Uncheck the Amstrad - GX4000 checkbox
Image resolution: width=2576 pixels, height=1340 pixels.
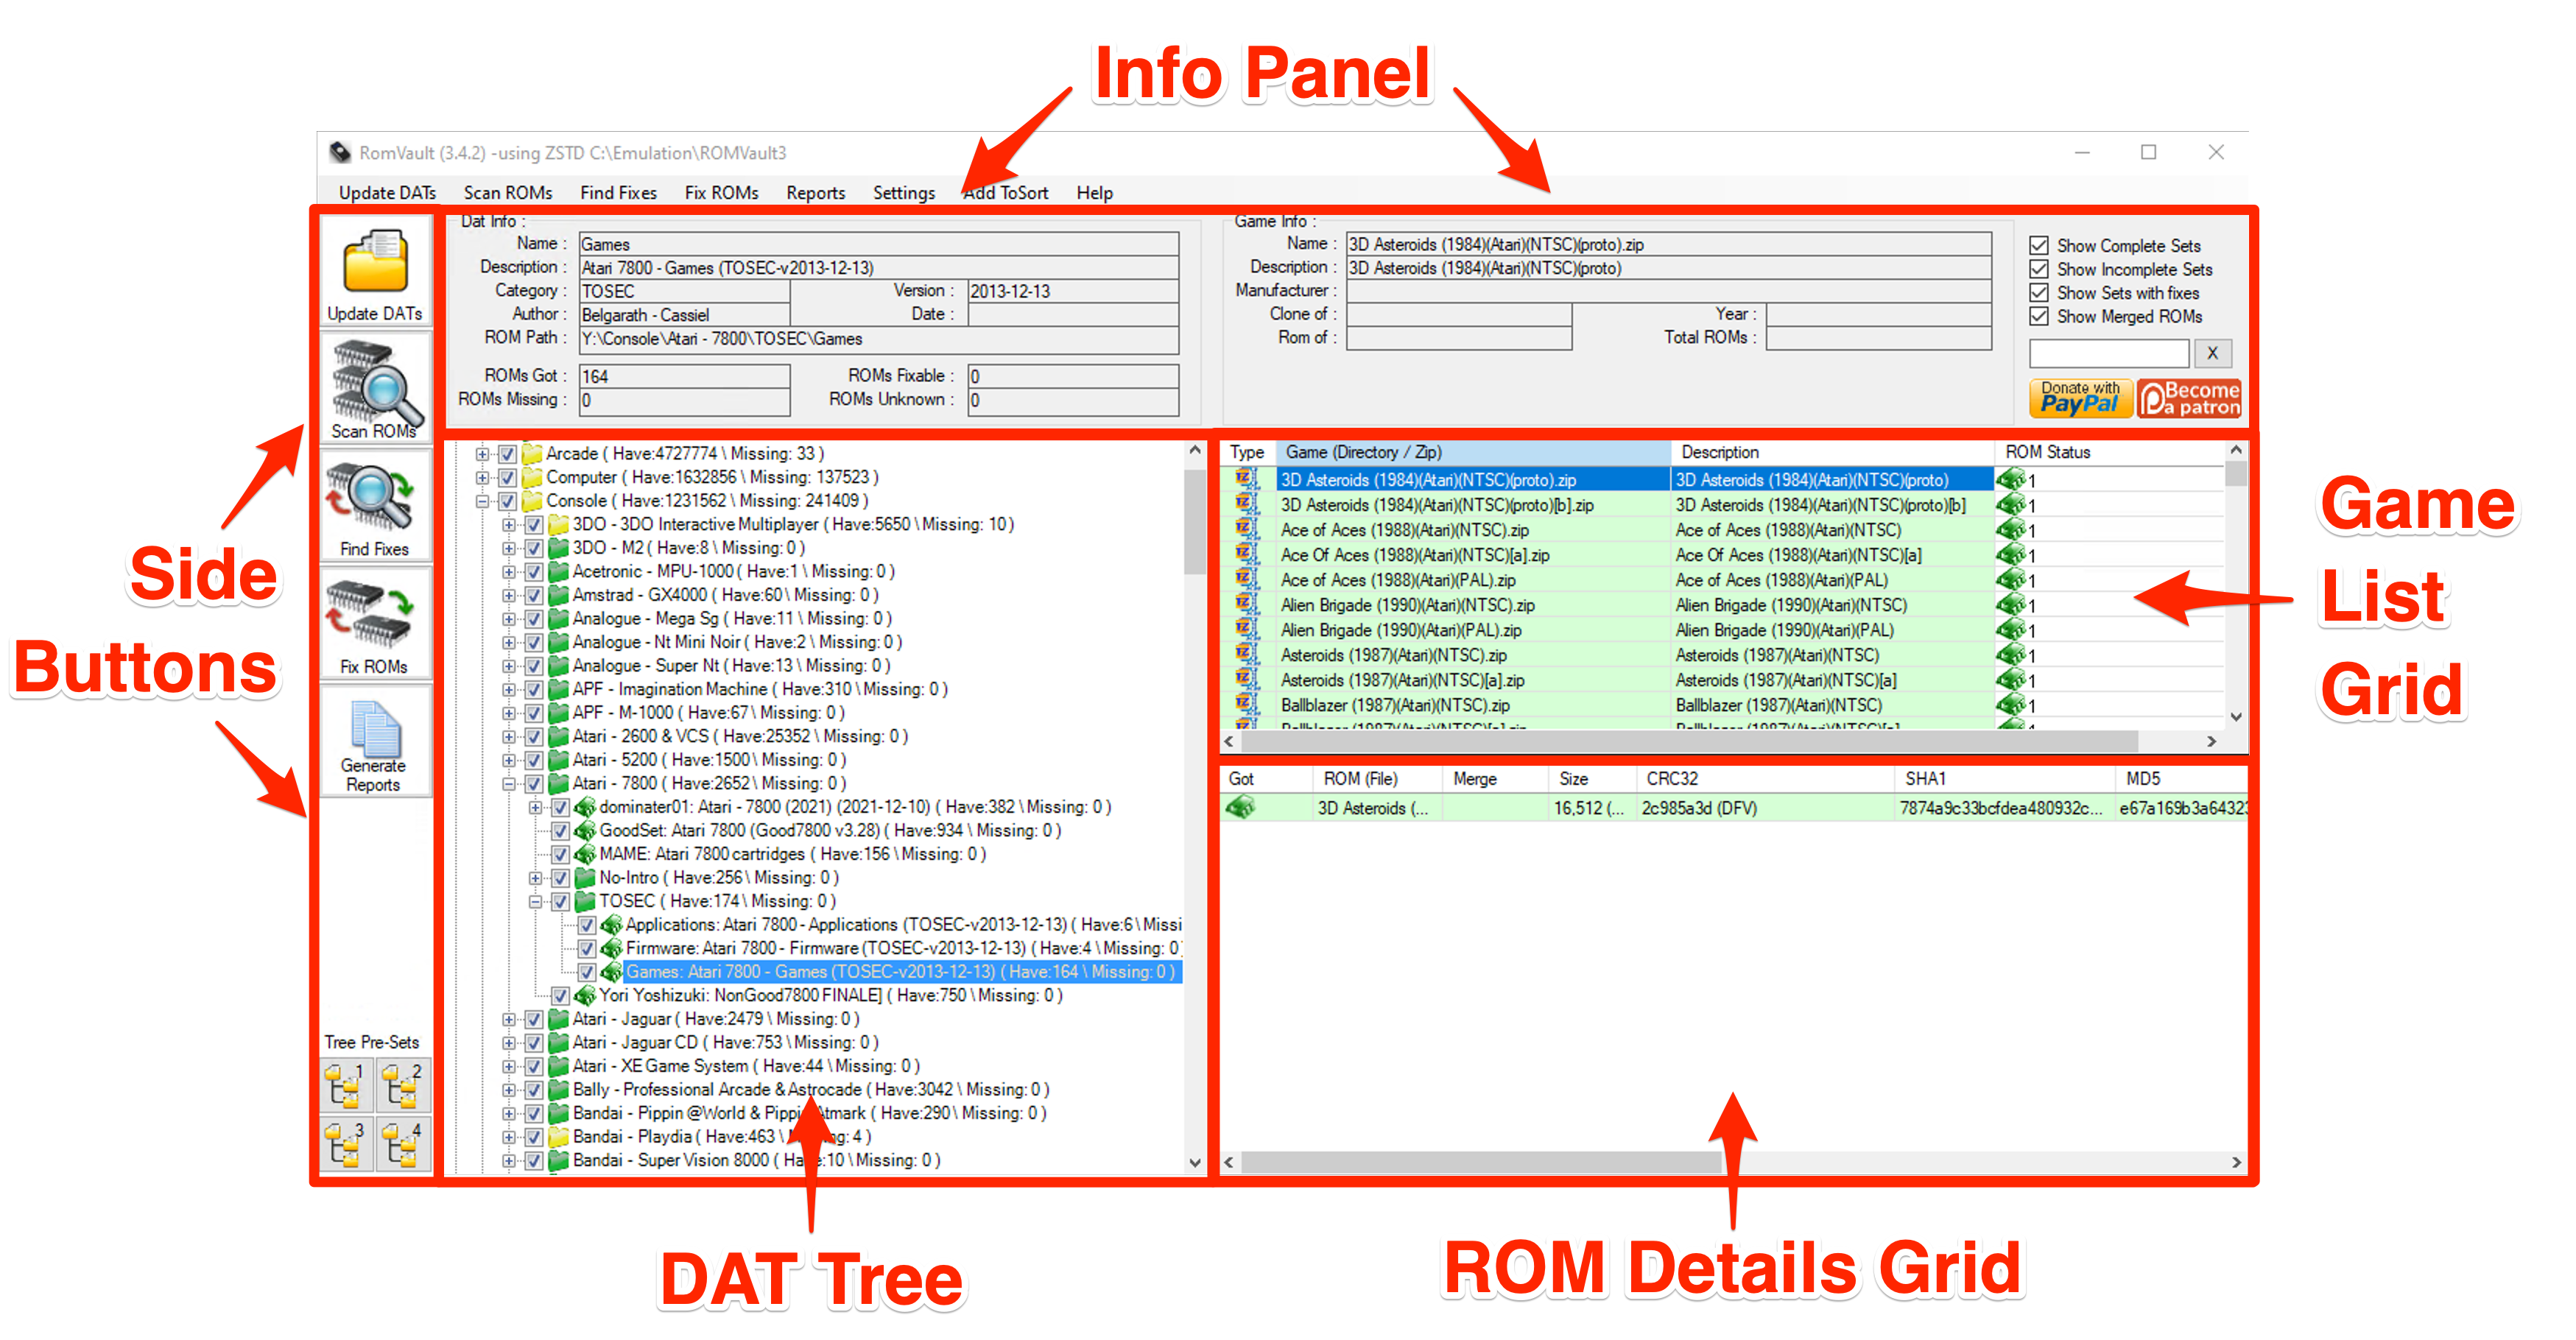tap(534, 595)
